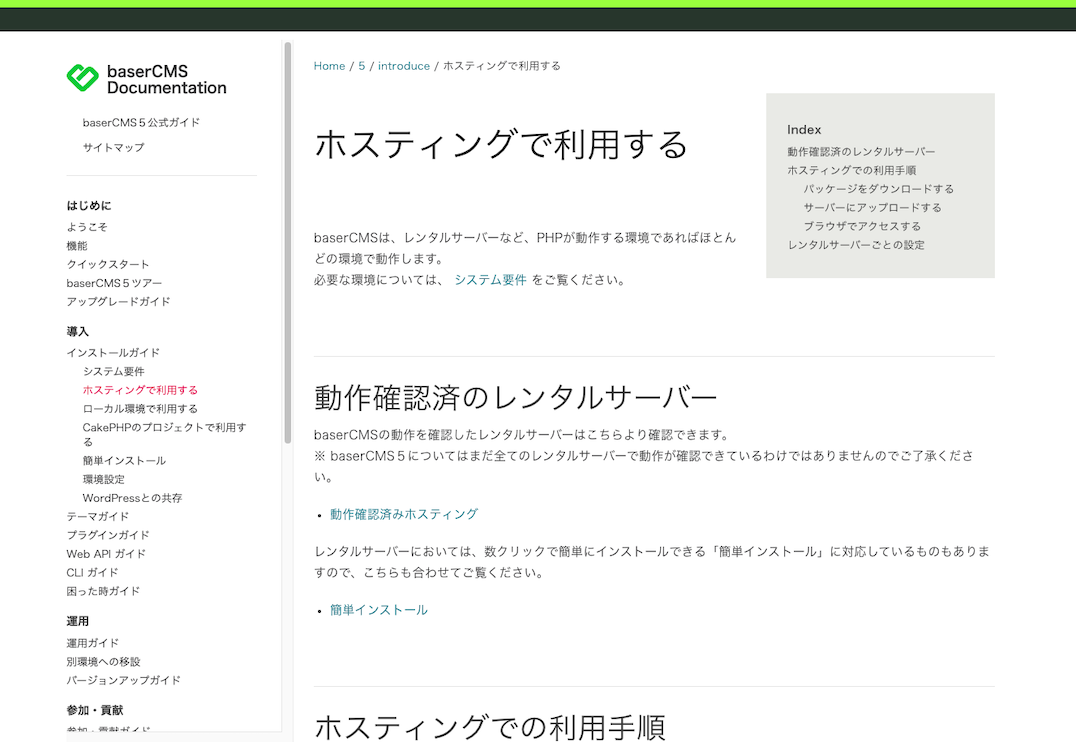Open アップグレードガイド sidebar item

[x=119, y=301]
